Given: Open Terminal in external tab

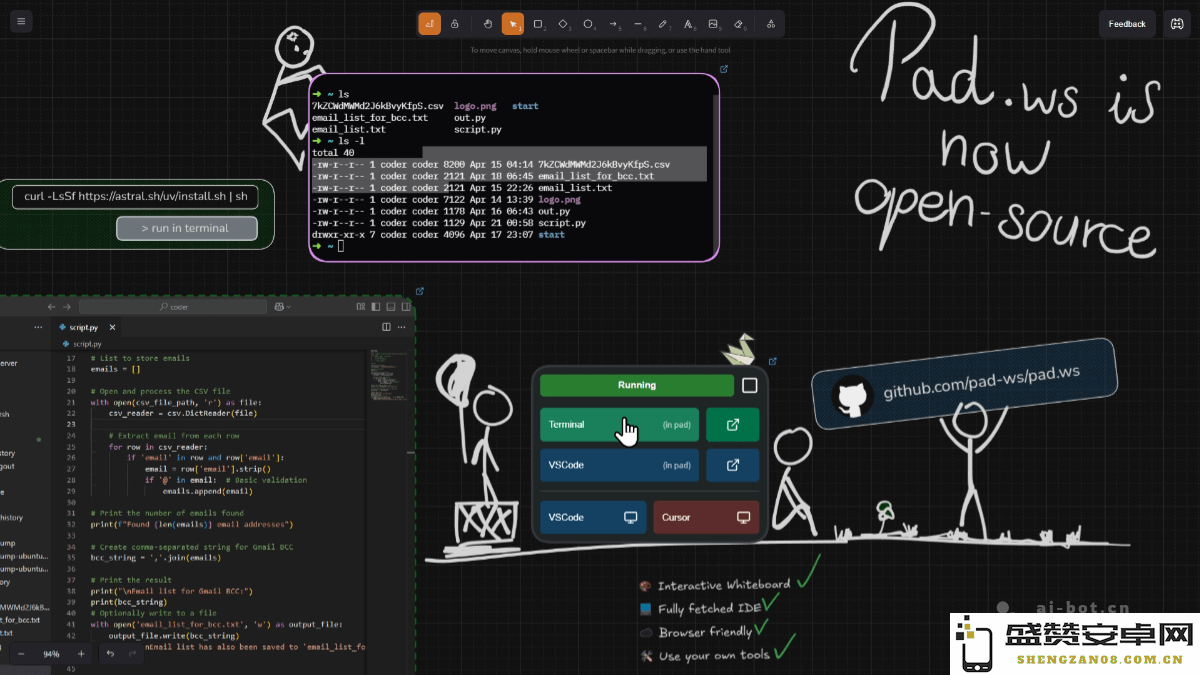Looking at the screenshot, I should pos(732,424).
